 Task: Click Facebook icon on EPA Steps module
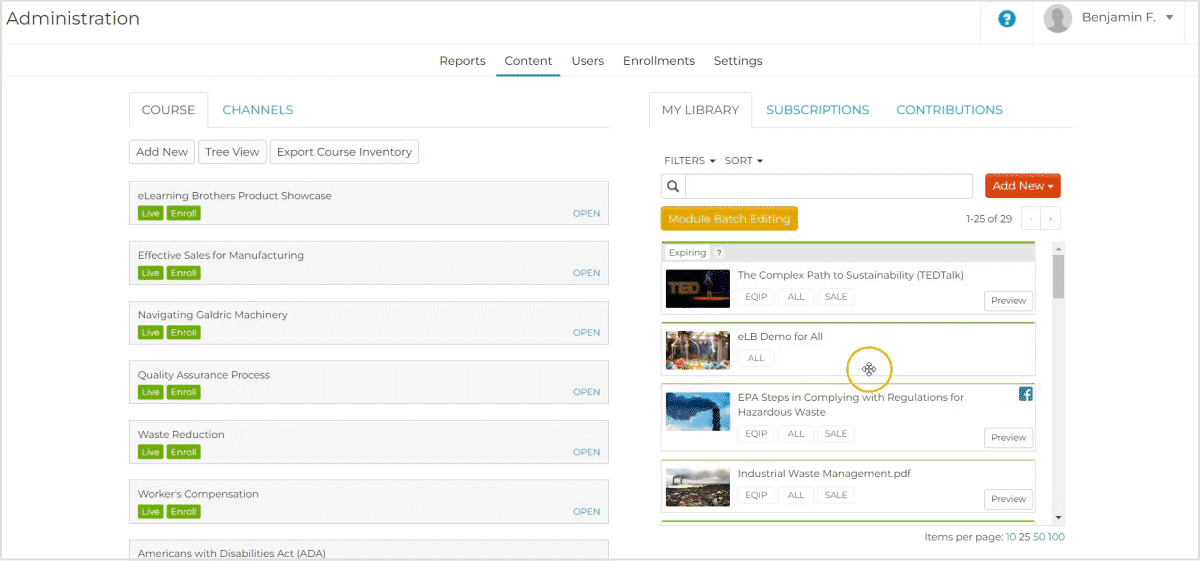(x=1025, y=394)
